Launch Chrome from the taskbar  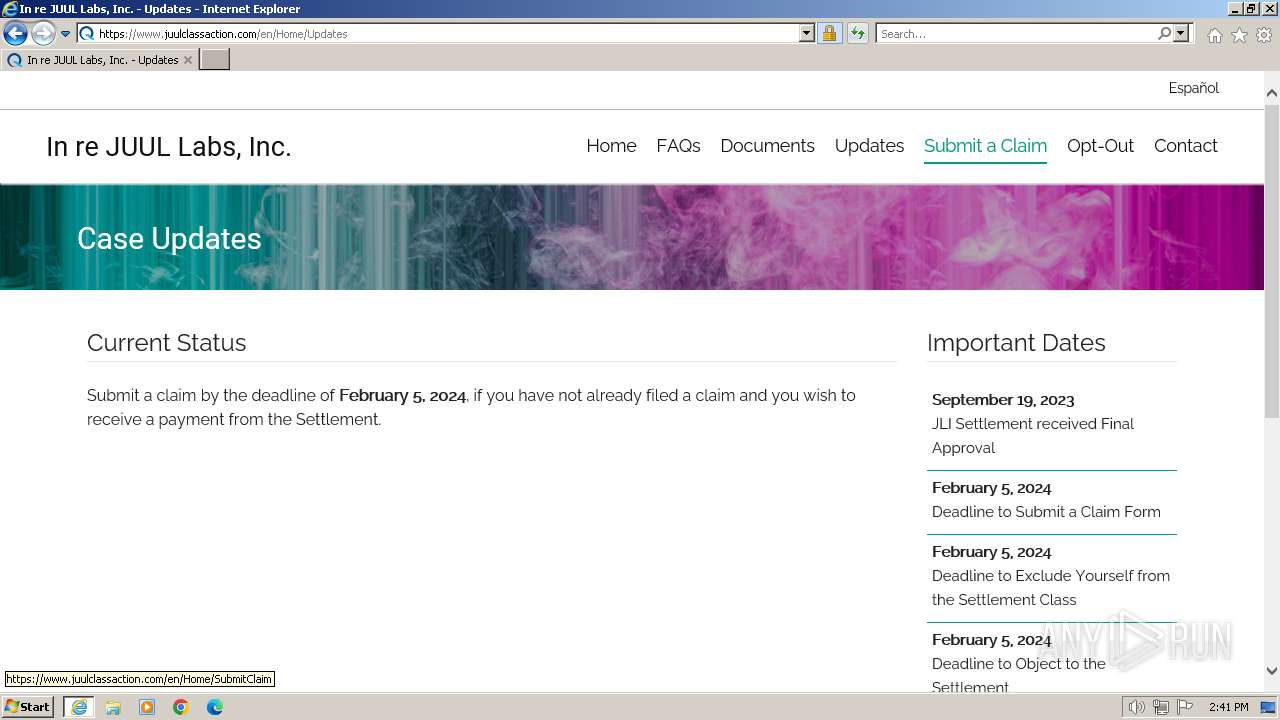click(x=181, y=707)
